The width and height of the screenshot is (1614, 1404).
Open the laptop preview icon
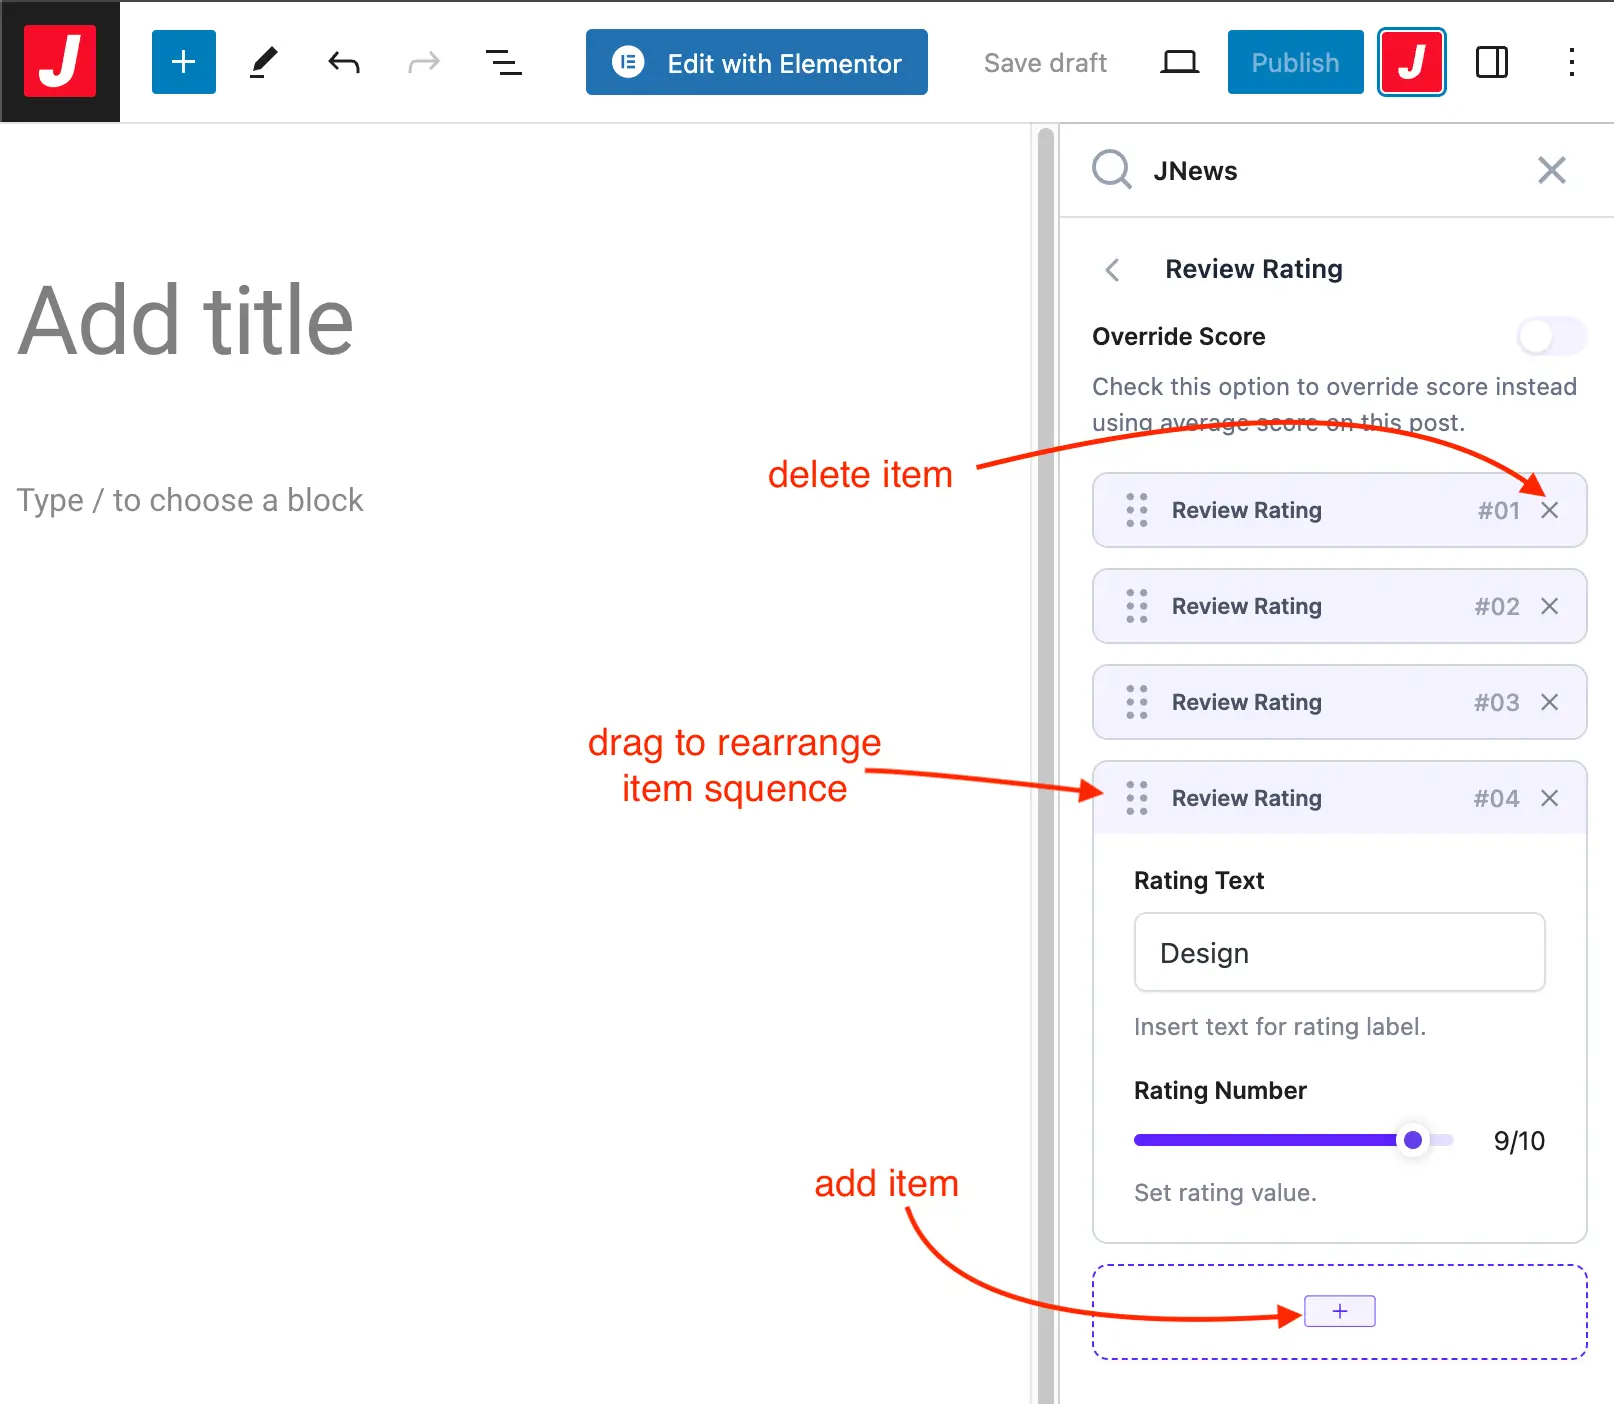pyautogui.click(x=1179, y=62)
